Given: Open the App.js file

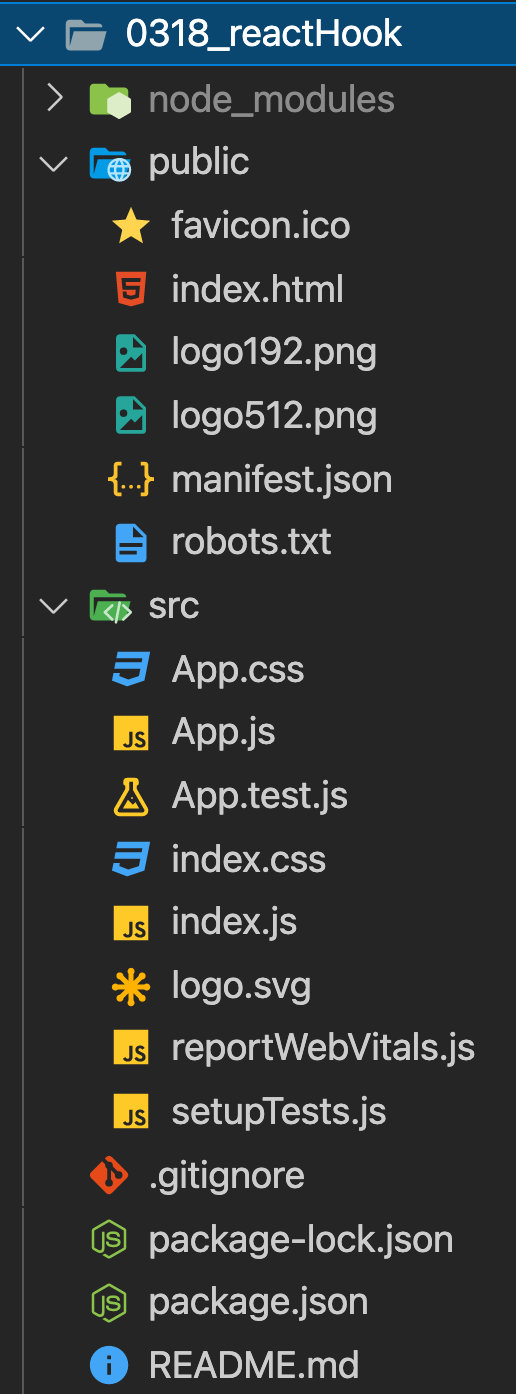Looking at the screenshot, I should (x=224, y=734).
